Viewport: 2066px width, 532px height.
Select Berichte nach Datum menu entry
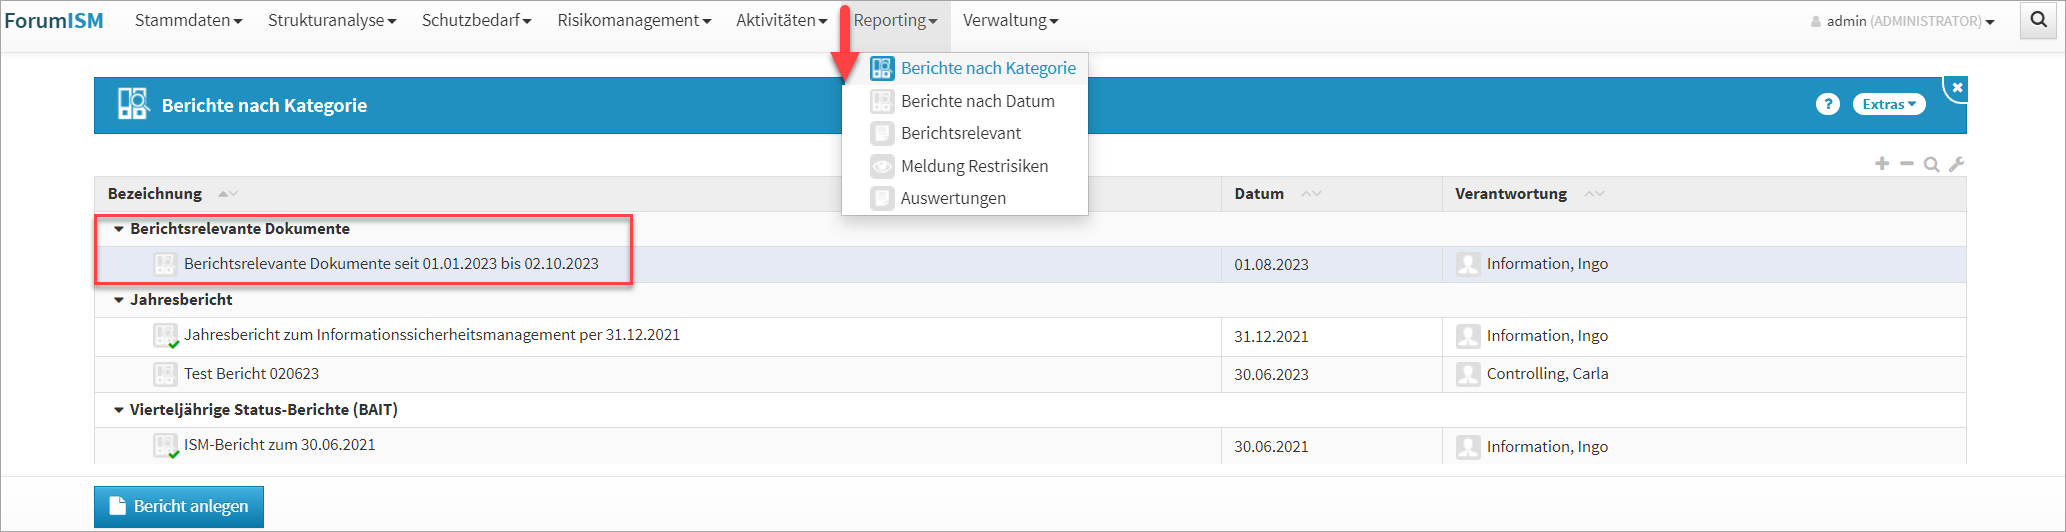[x=977, y=101]
